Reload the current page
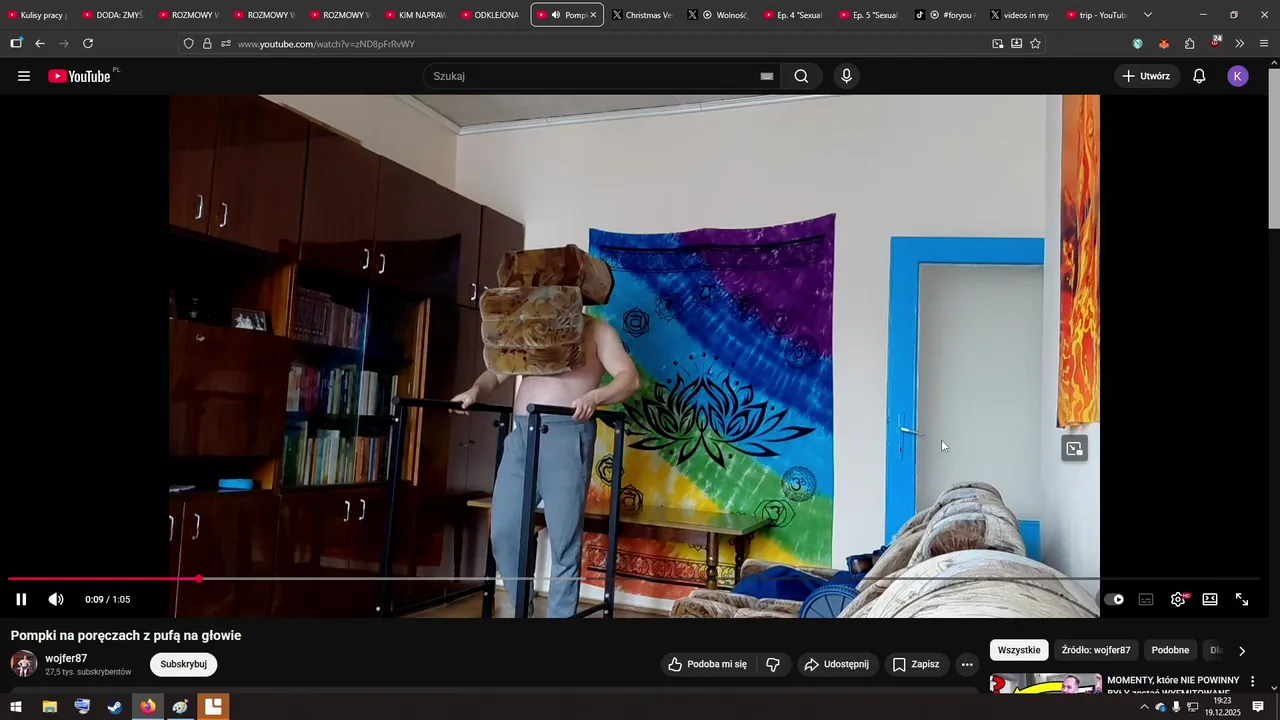 (88, 44)
